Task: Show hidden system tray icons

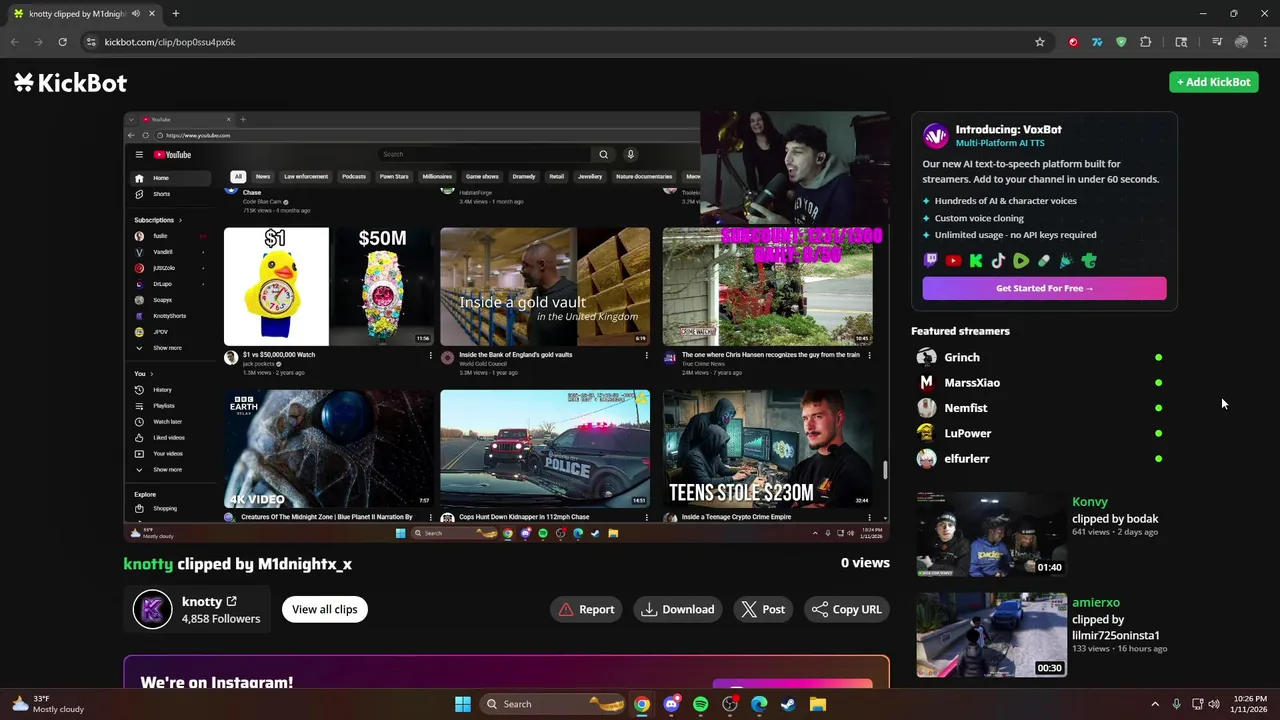Action: pyautogui.click(x=1155, y=704)
